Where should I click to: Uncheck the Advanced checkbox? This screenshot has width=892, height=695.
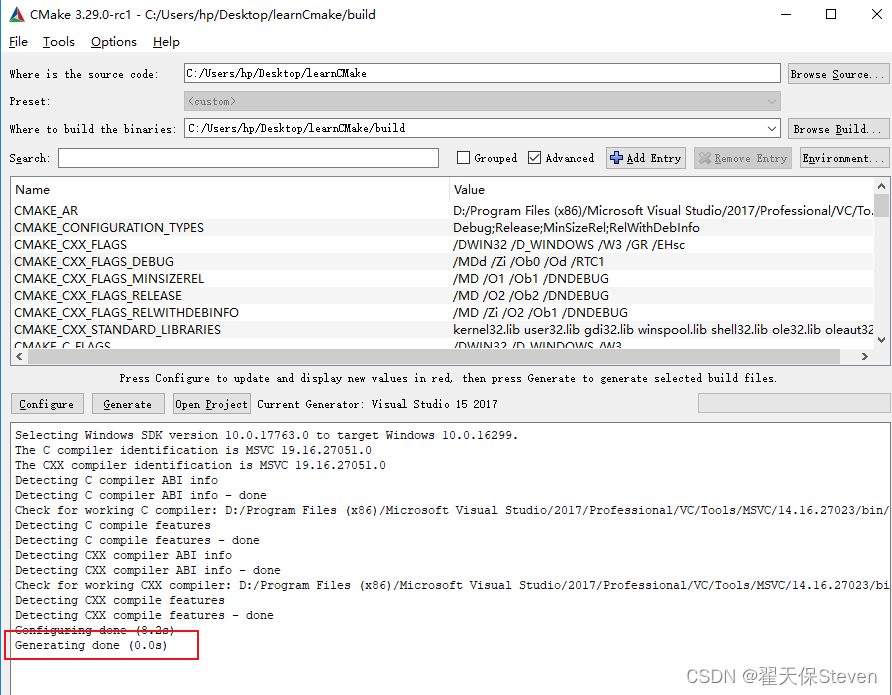[534, 158]
